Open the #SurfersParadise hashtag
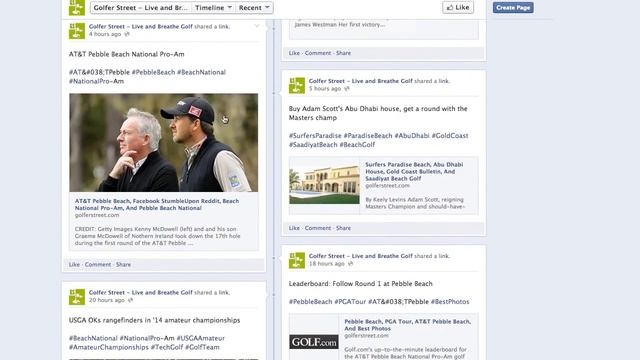This screenshot has width=640, height=360. point(315,136)
